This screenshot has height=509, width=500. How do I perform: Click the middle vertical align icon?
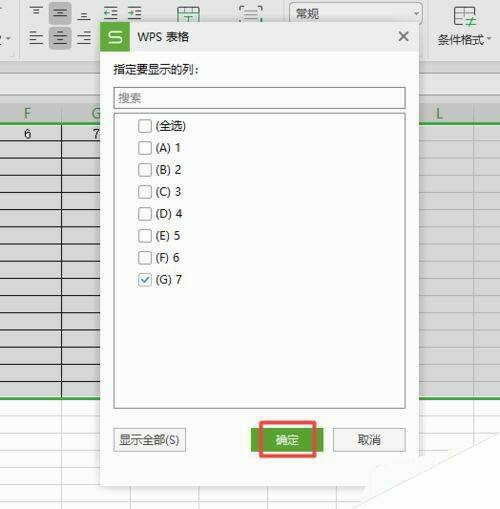60,13
